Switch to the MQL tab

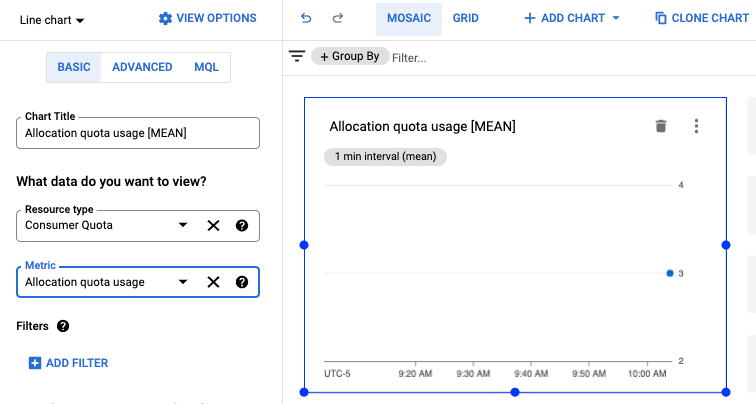pos(205,67)
